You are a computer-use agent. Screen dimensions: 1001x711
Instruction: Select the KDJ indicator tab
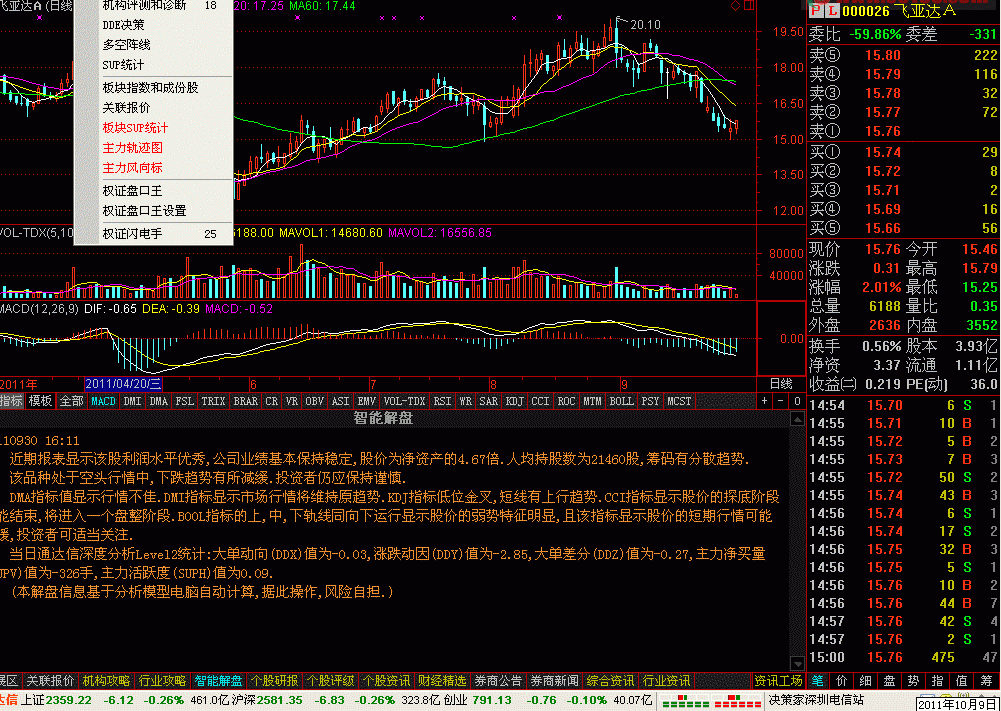pyautogui.click(x=515, y=401)
